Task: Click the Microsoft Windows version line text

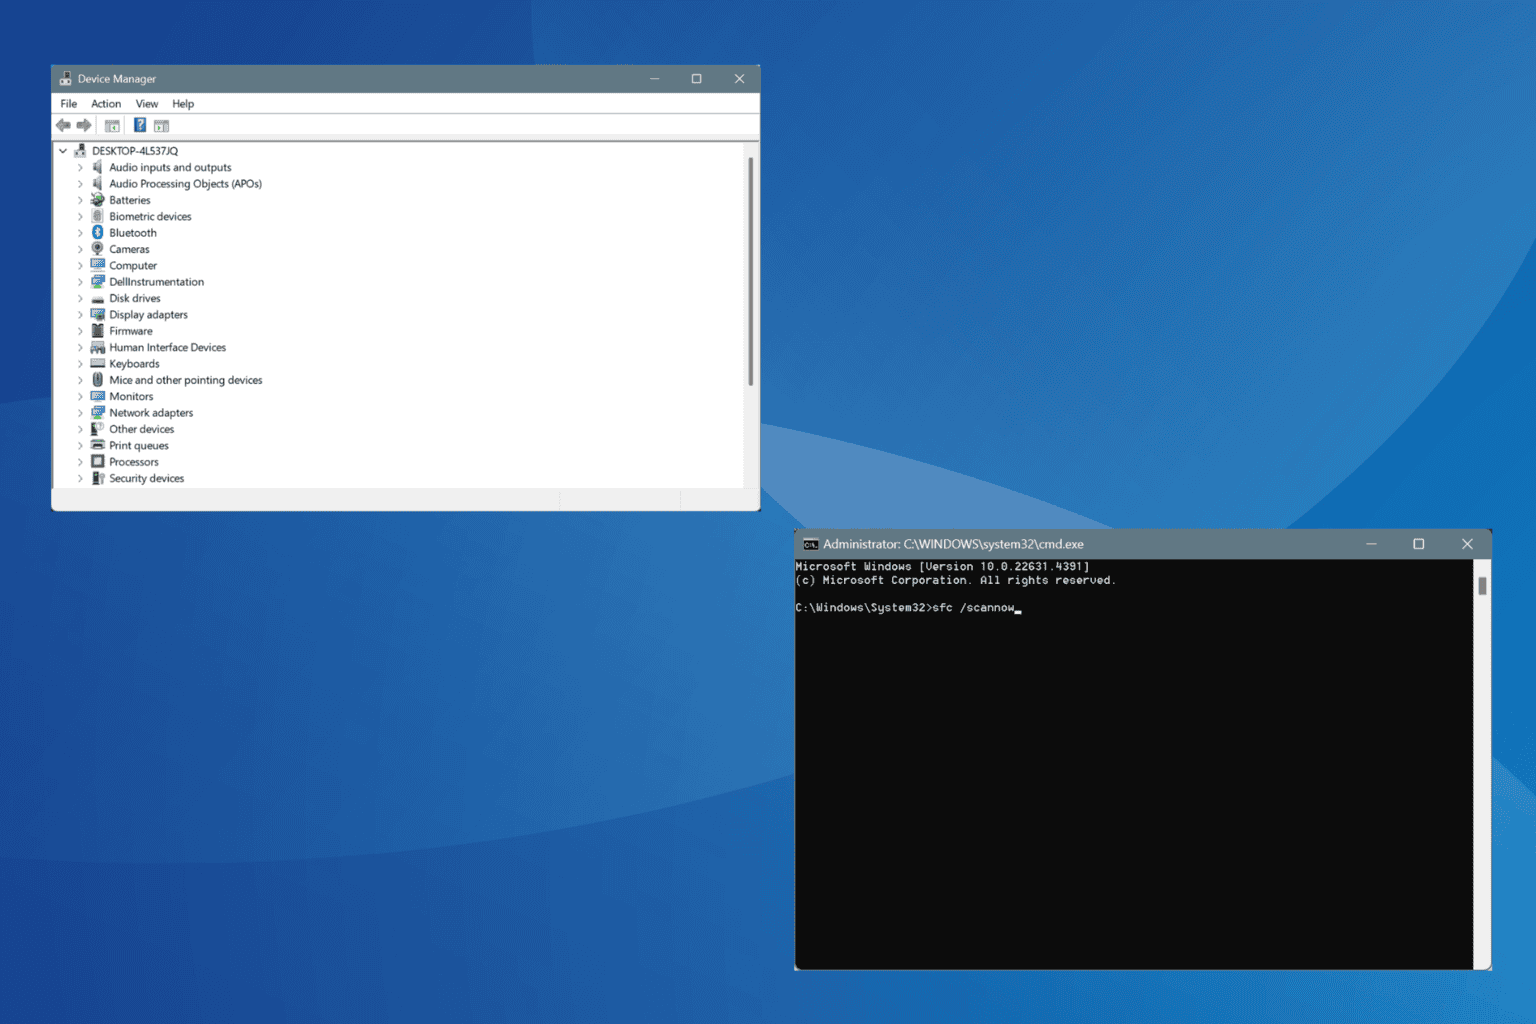Action: tap(942, 566)
